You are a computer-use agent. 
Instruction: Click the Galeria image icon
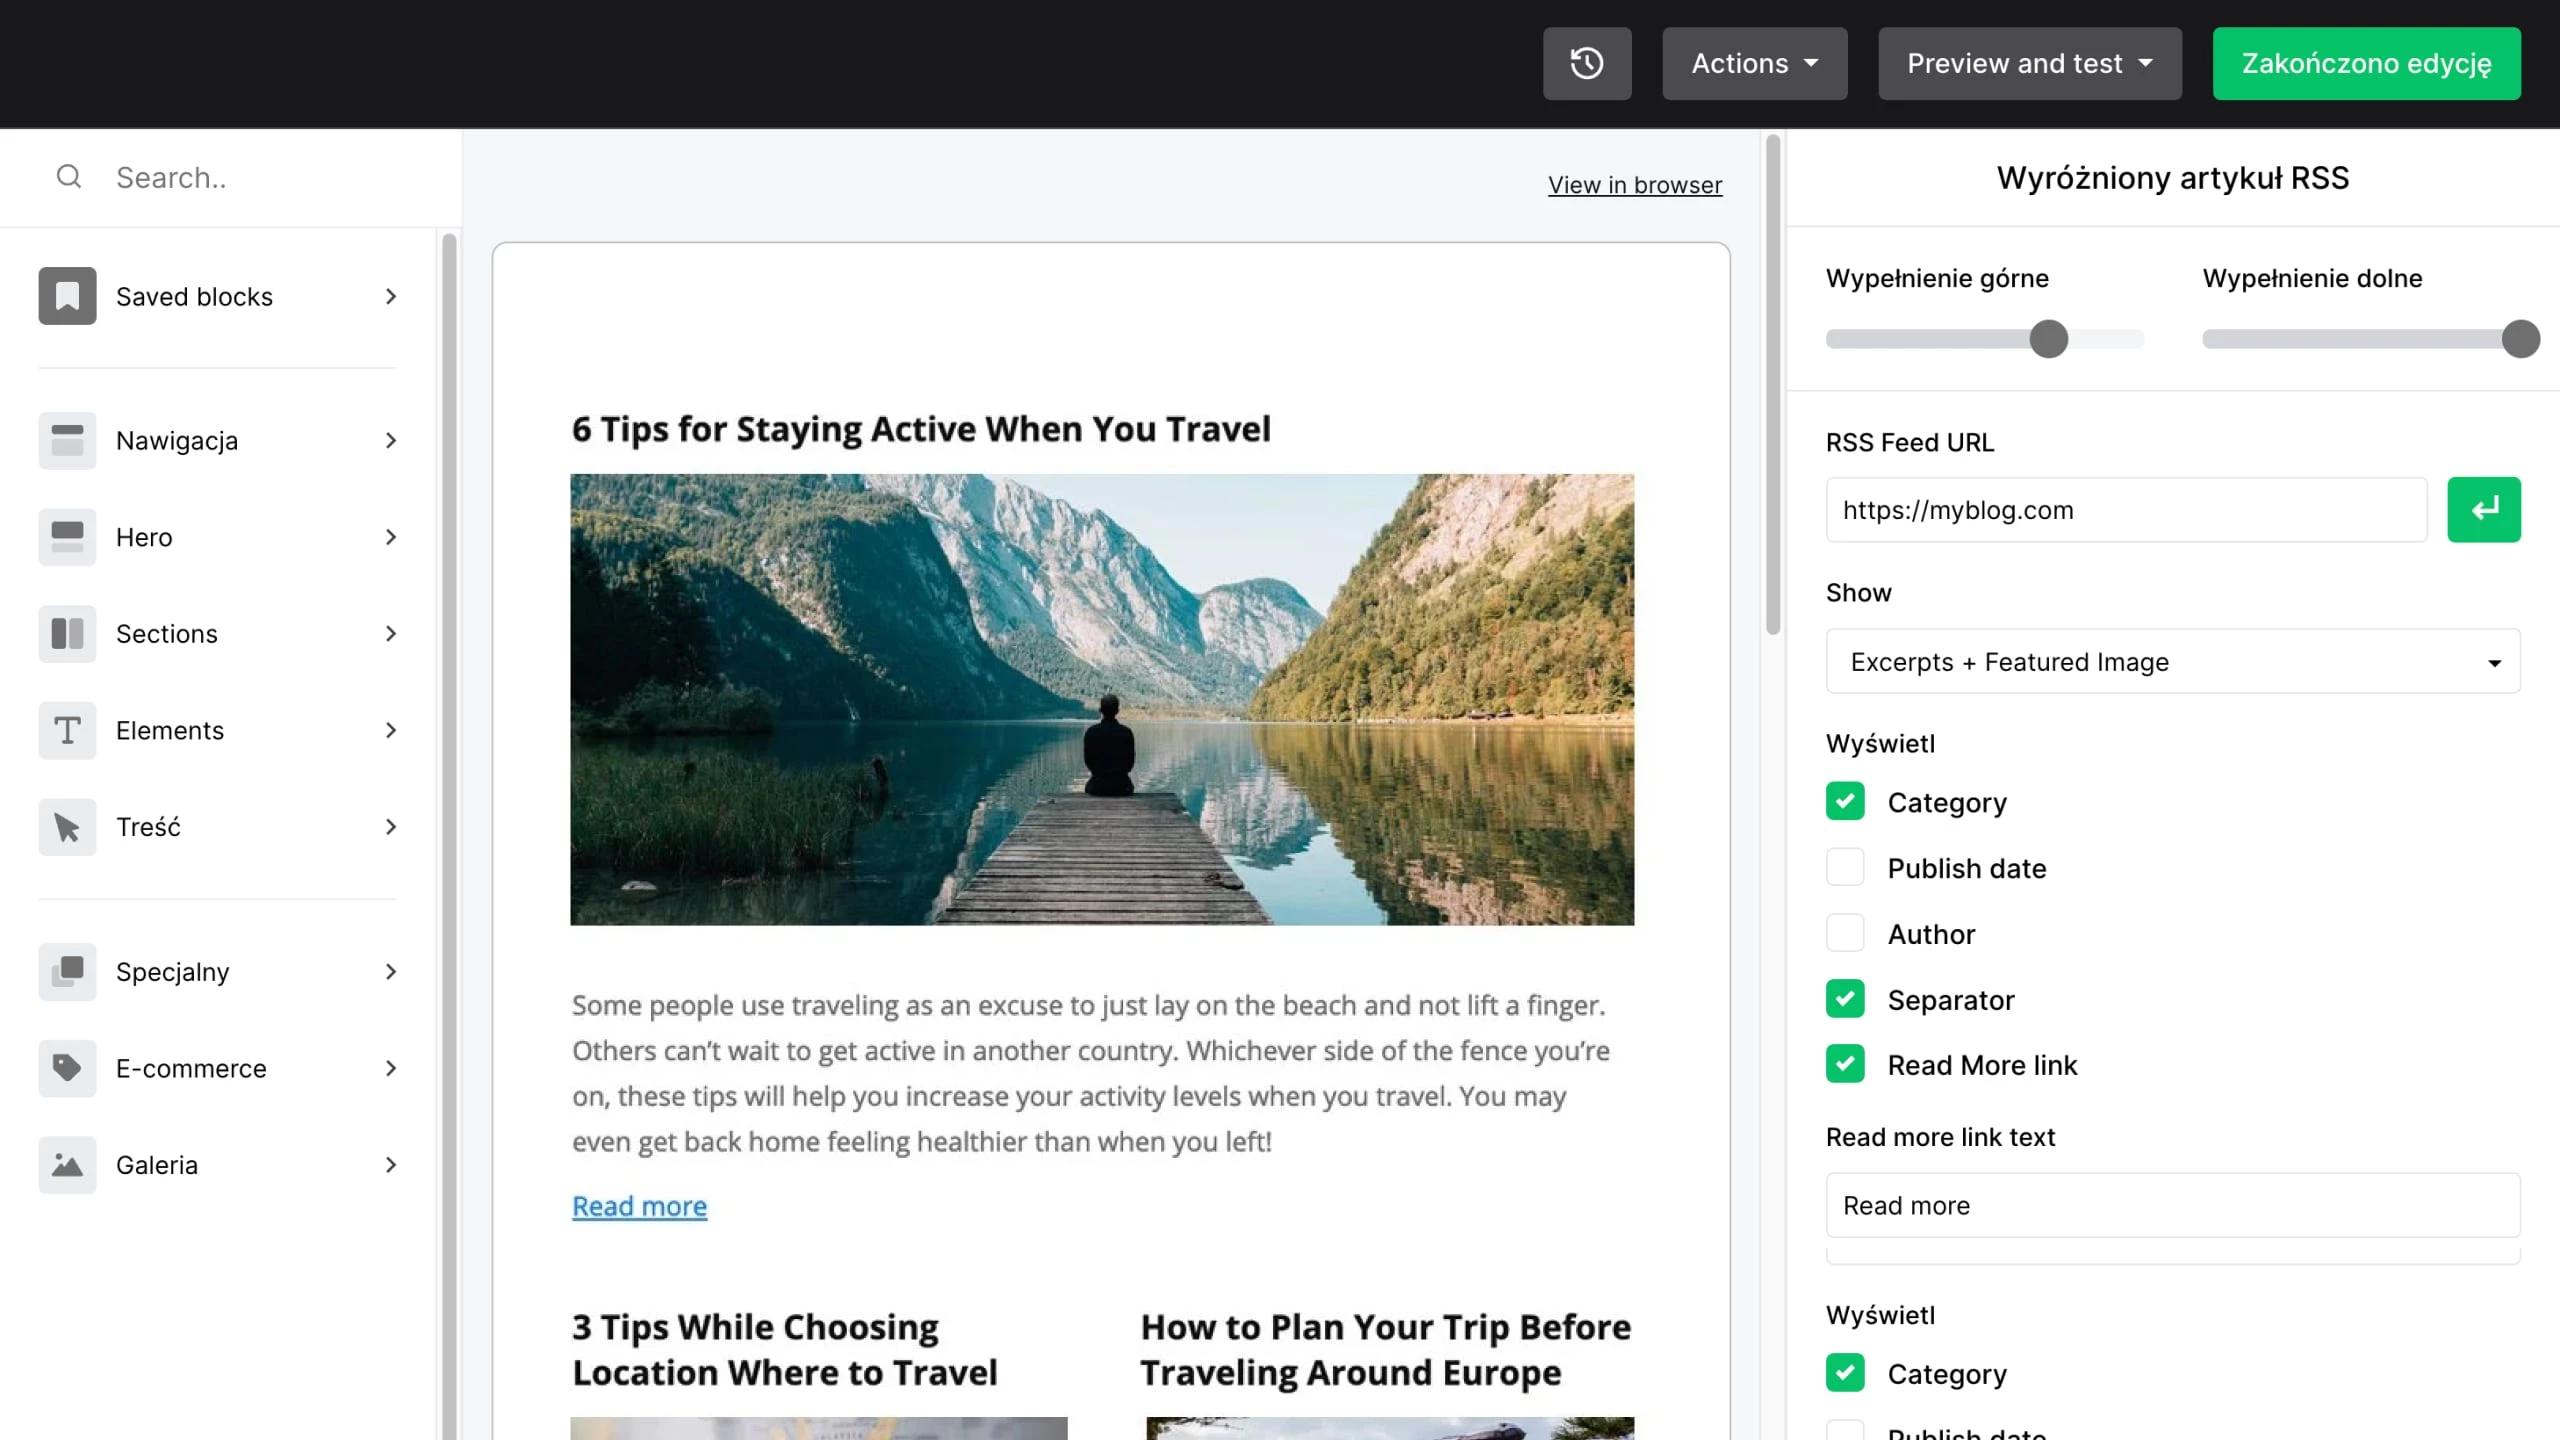coord(67,1165)
